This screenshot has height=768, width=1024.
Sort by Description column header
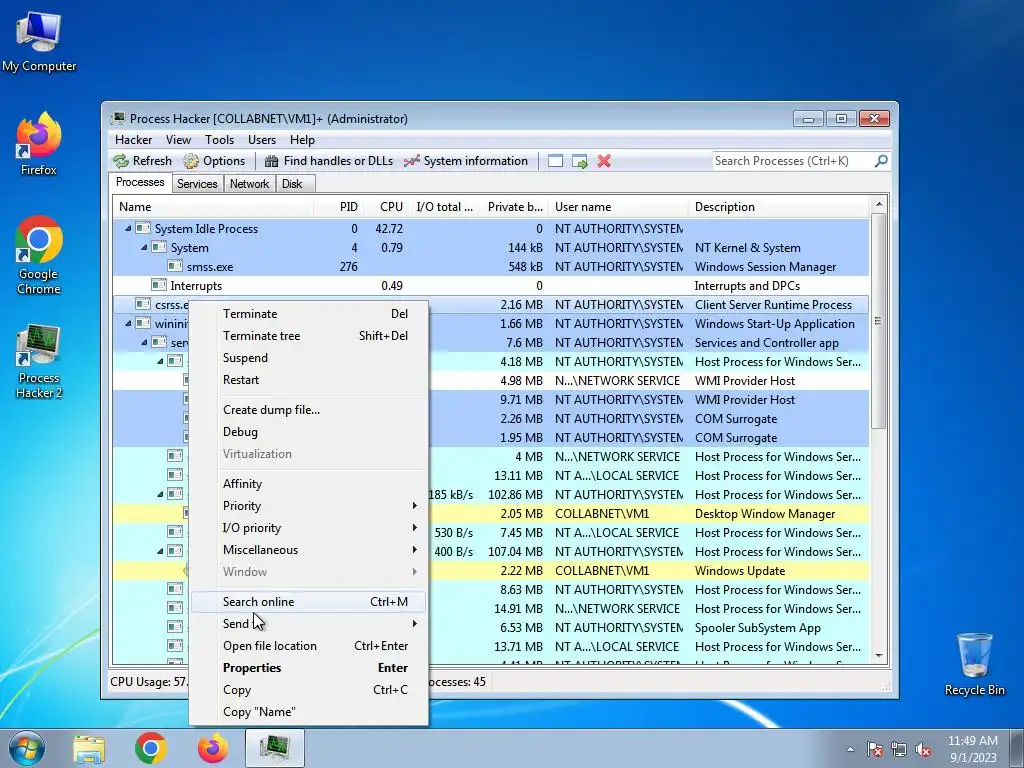click(779, 206)
